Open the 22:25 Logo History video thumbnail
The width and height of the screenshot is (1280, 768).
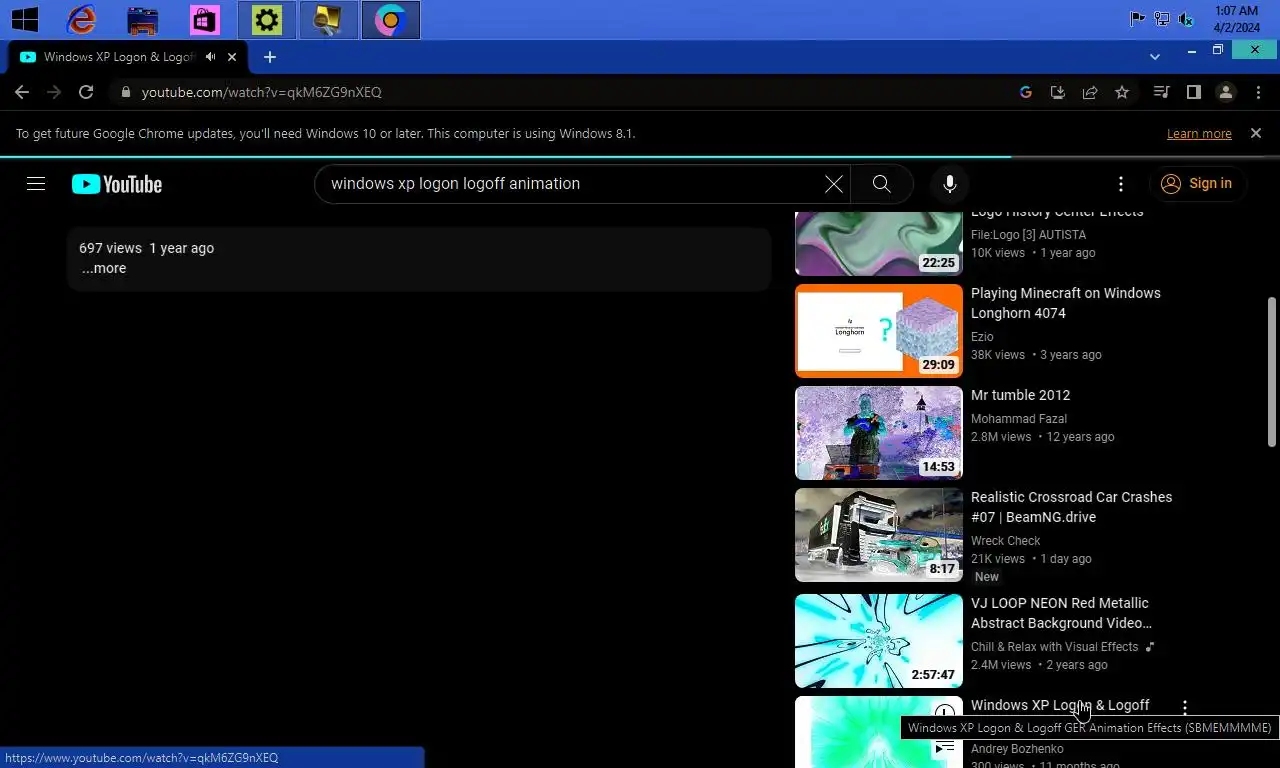[x=879, y=243]
